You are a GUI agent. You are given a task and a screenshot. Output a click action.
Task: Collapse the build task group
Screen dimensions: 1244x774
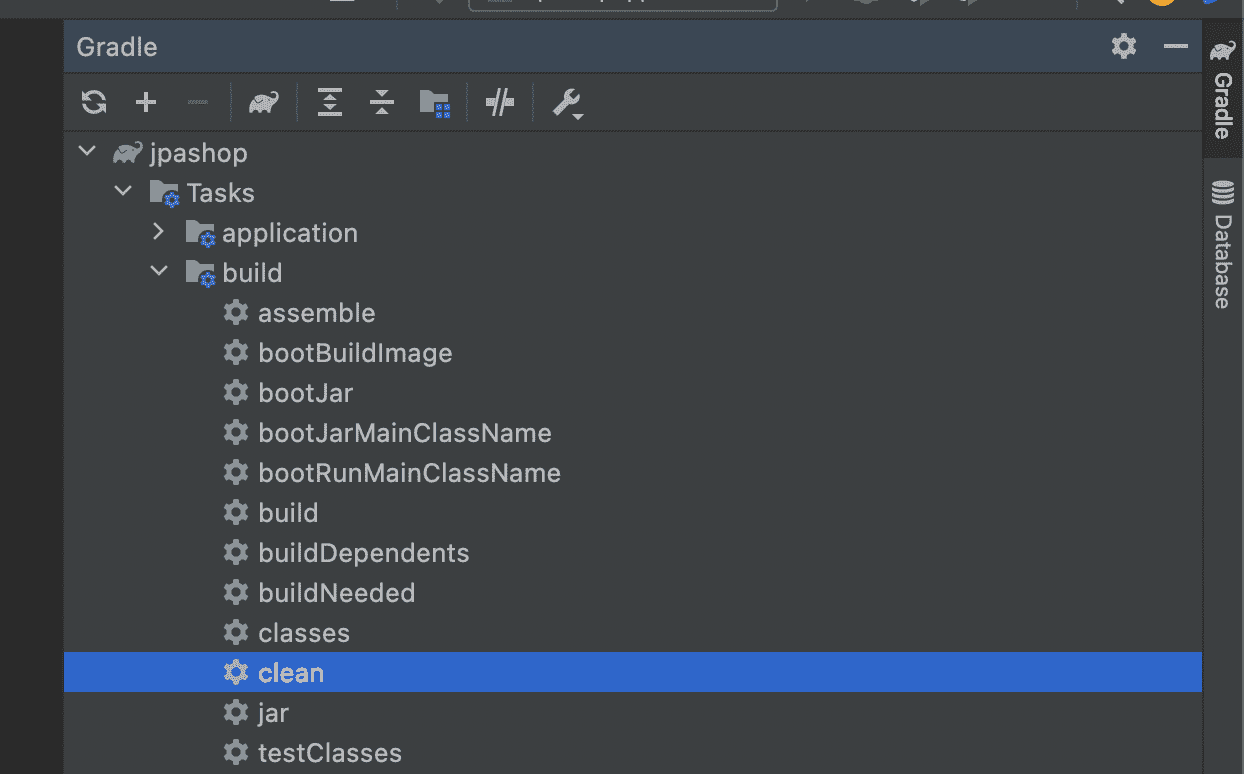coord(158,272)
